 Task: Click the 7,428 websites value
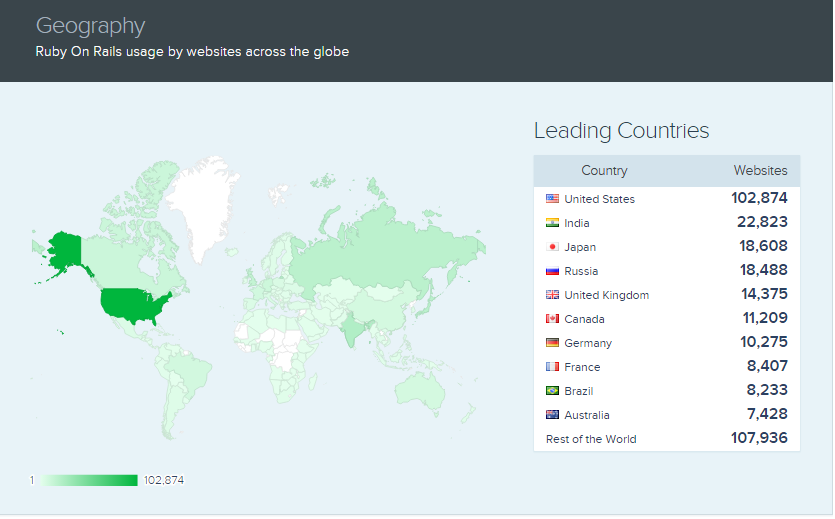click(x=767, y=414)
